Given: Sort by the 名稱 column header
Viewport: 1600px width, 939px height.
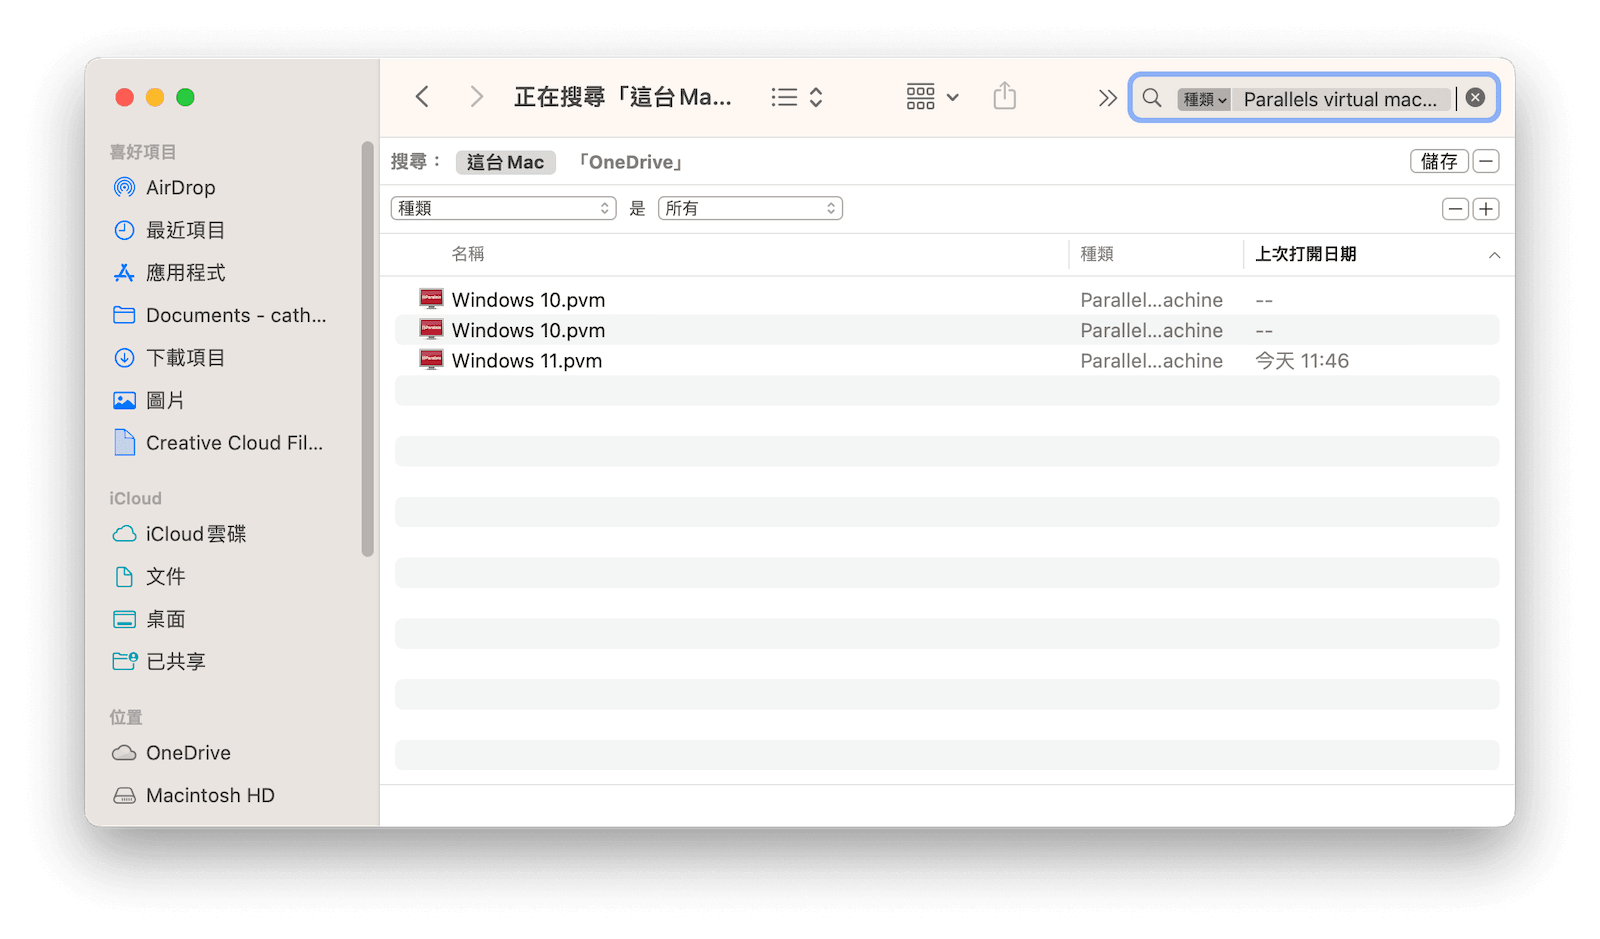Looking at the screenshot, I should coord(468,254).
